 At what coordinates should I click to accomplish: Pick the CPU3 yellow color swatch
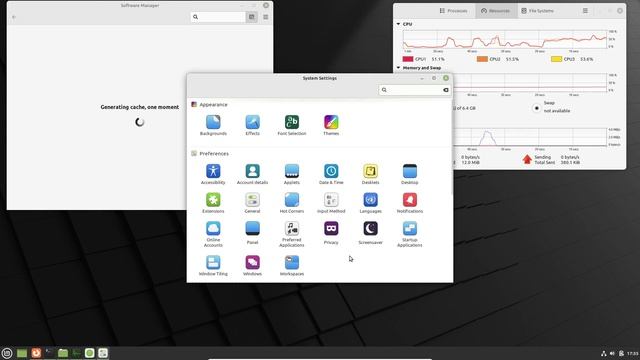tap(556, 59)
